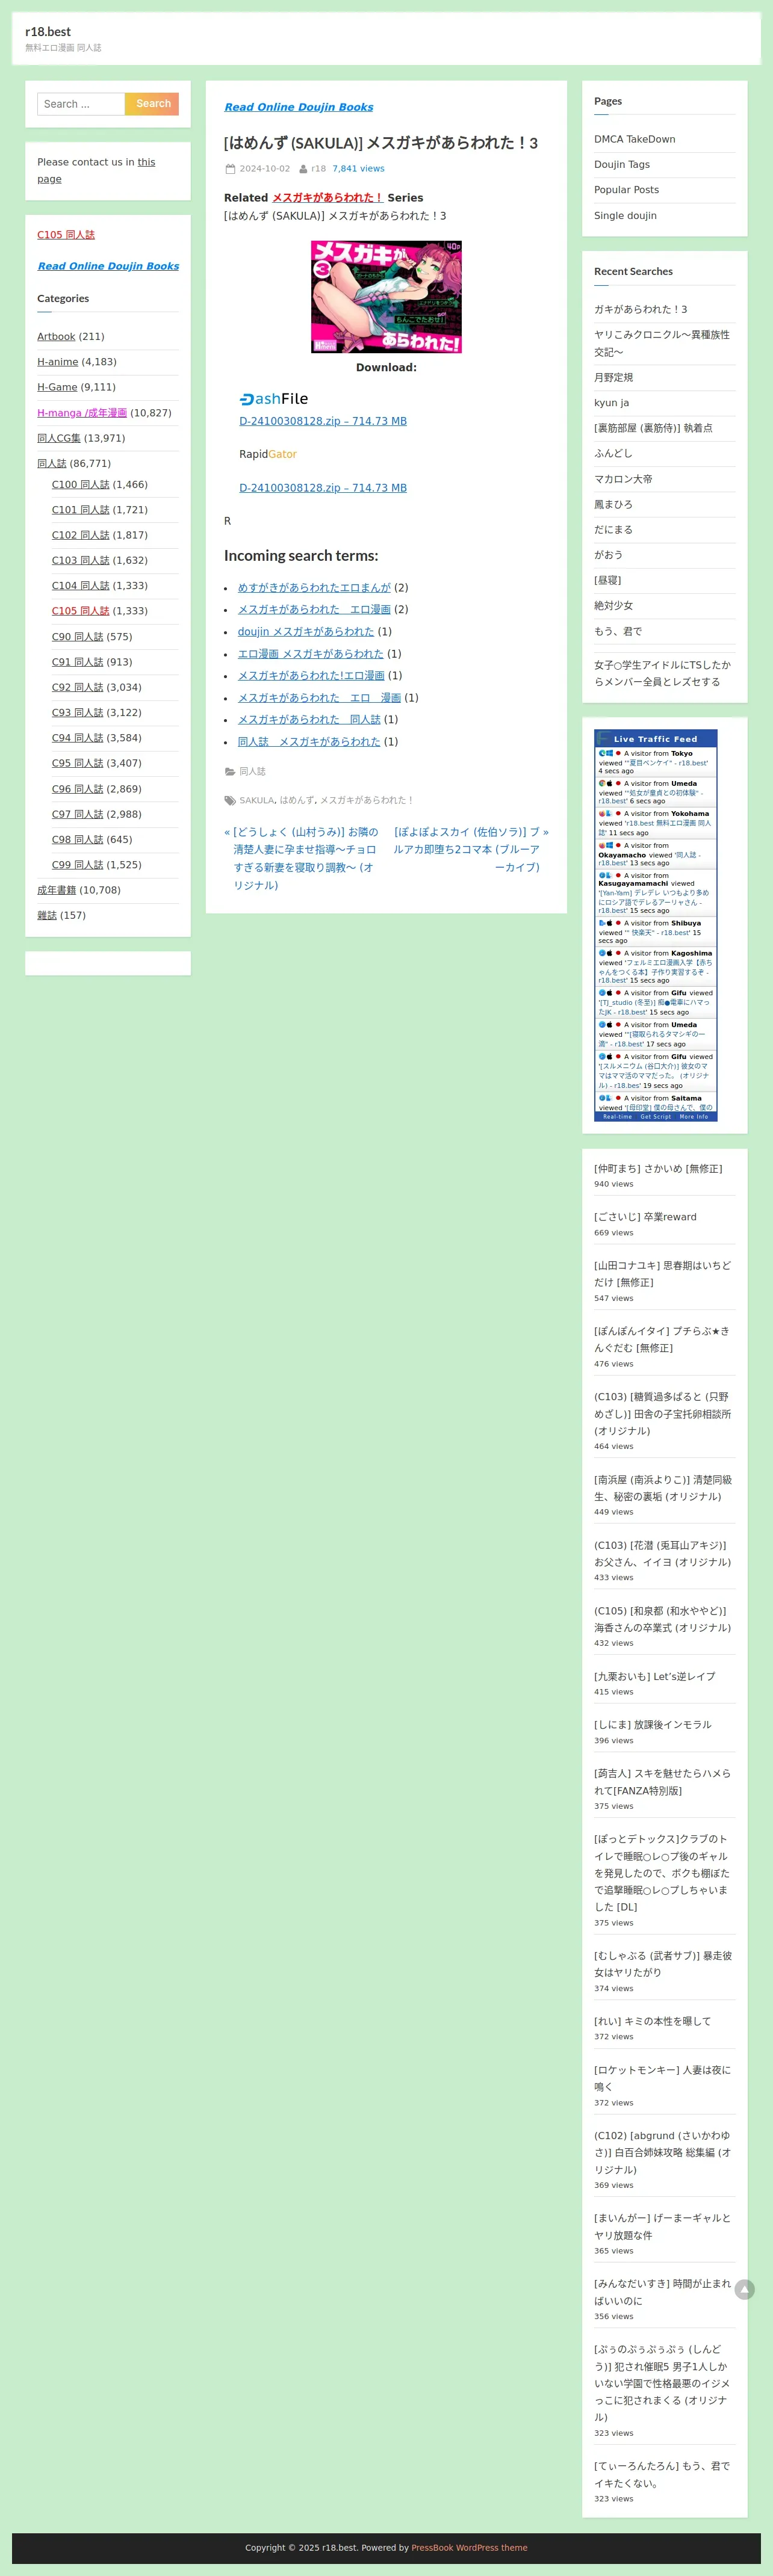Open the DMCA TakeDown page
This screenshot has width=773, height=2576.
click(x=635, y=139)
